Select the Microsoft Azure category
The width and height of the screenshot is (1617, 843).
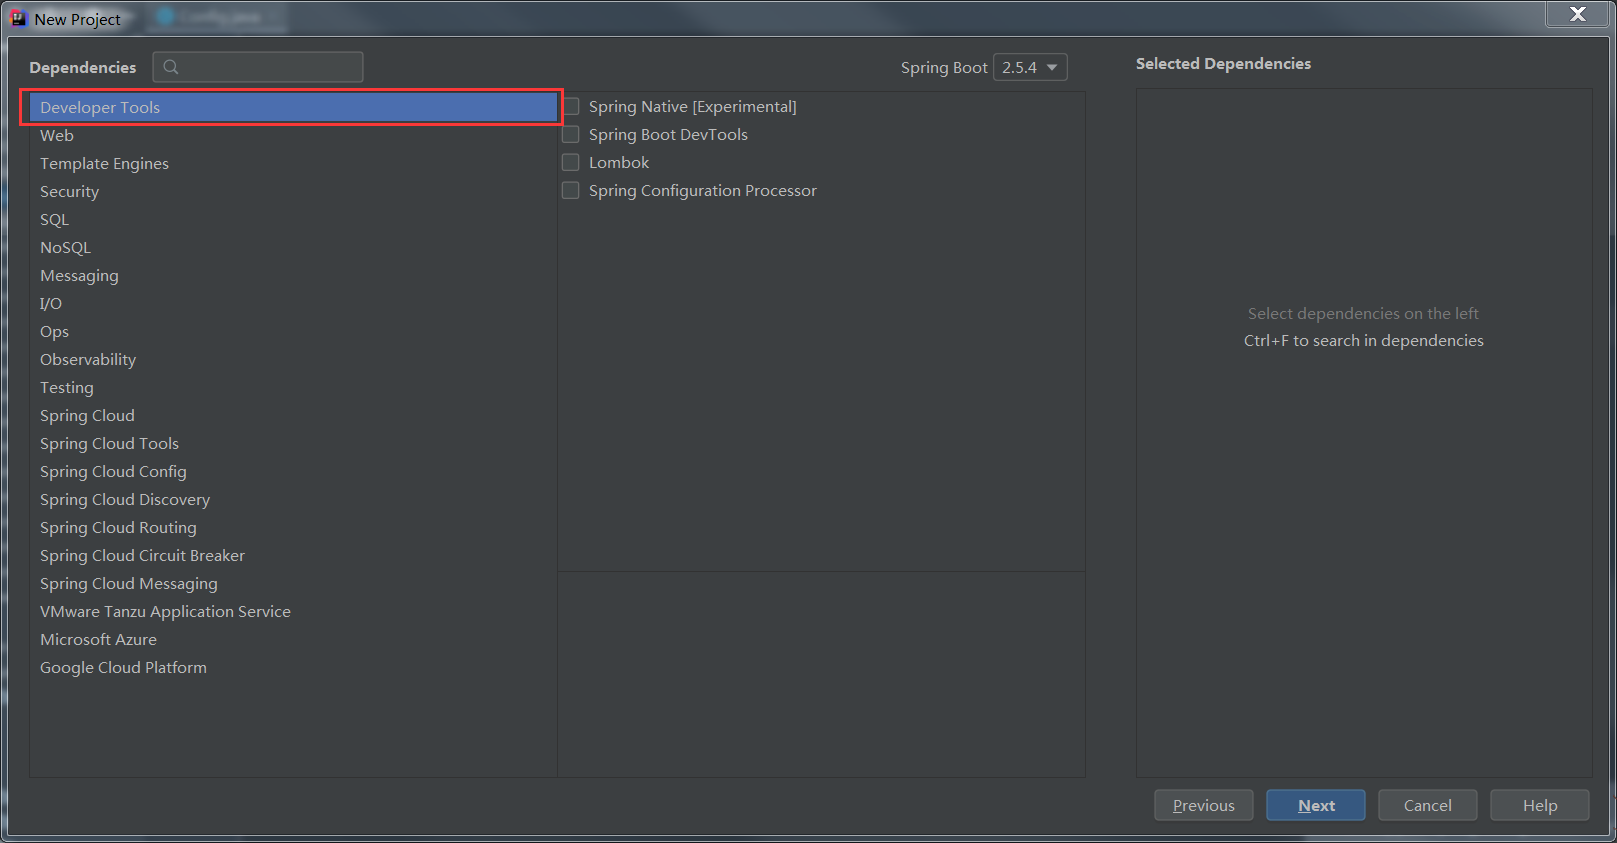pyautogui.click(x=293, y=639)
